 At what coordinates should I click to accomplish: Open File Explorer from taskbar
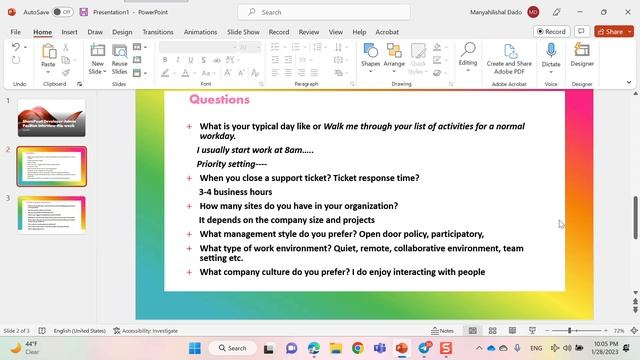pyautogui.click(x=336, y=348)
